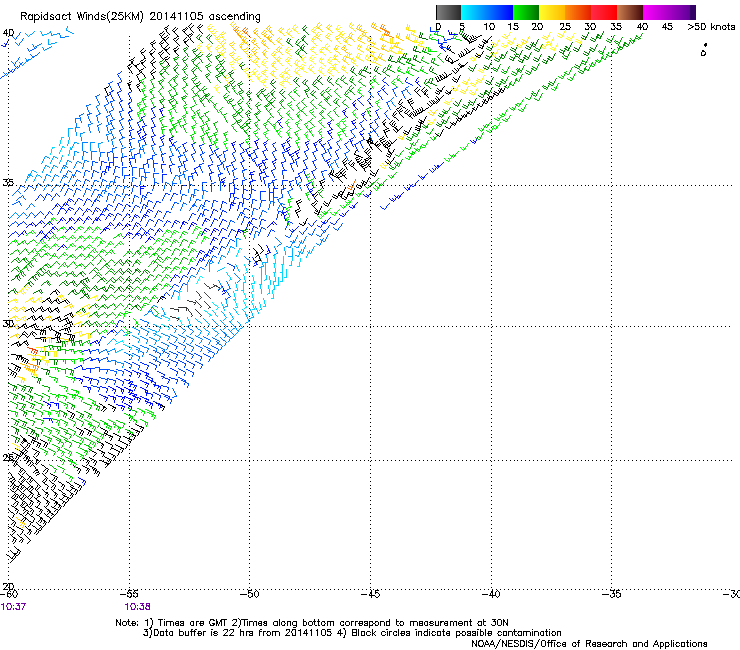This screenshot has width=740, height=650.
Task: Click the title 'Rapidscat Winds(25KM) 20141105 ascending'
Action: pyautogui.click(x=140, y=17)
